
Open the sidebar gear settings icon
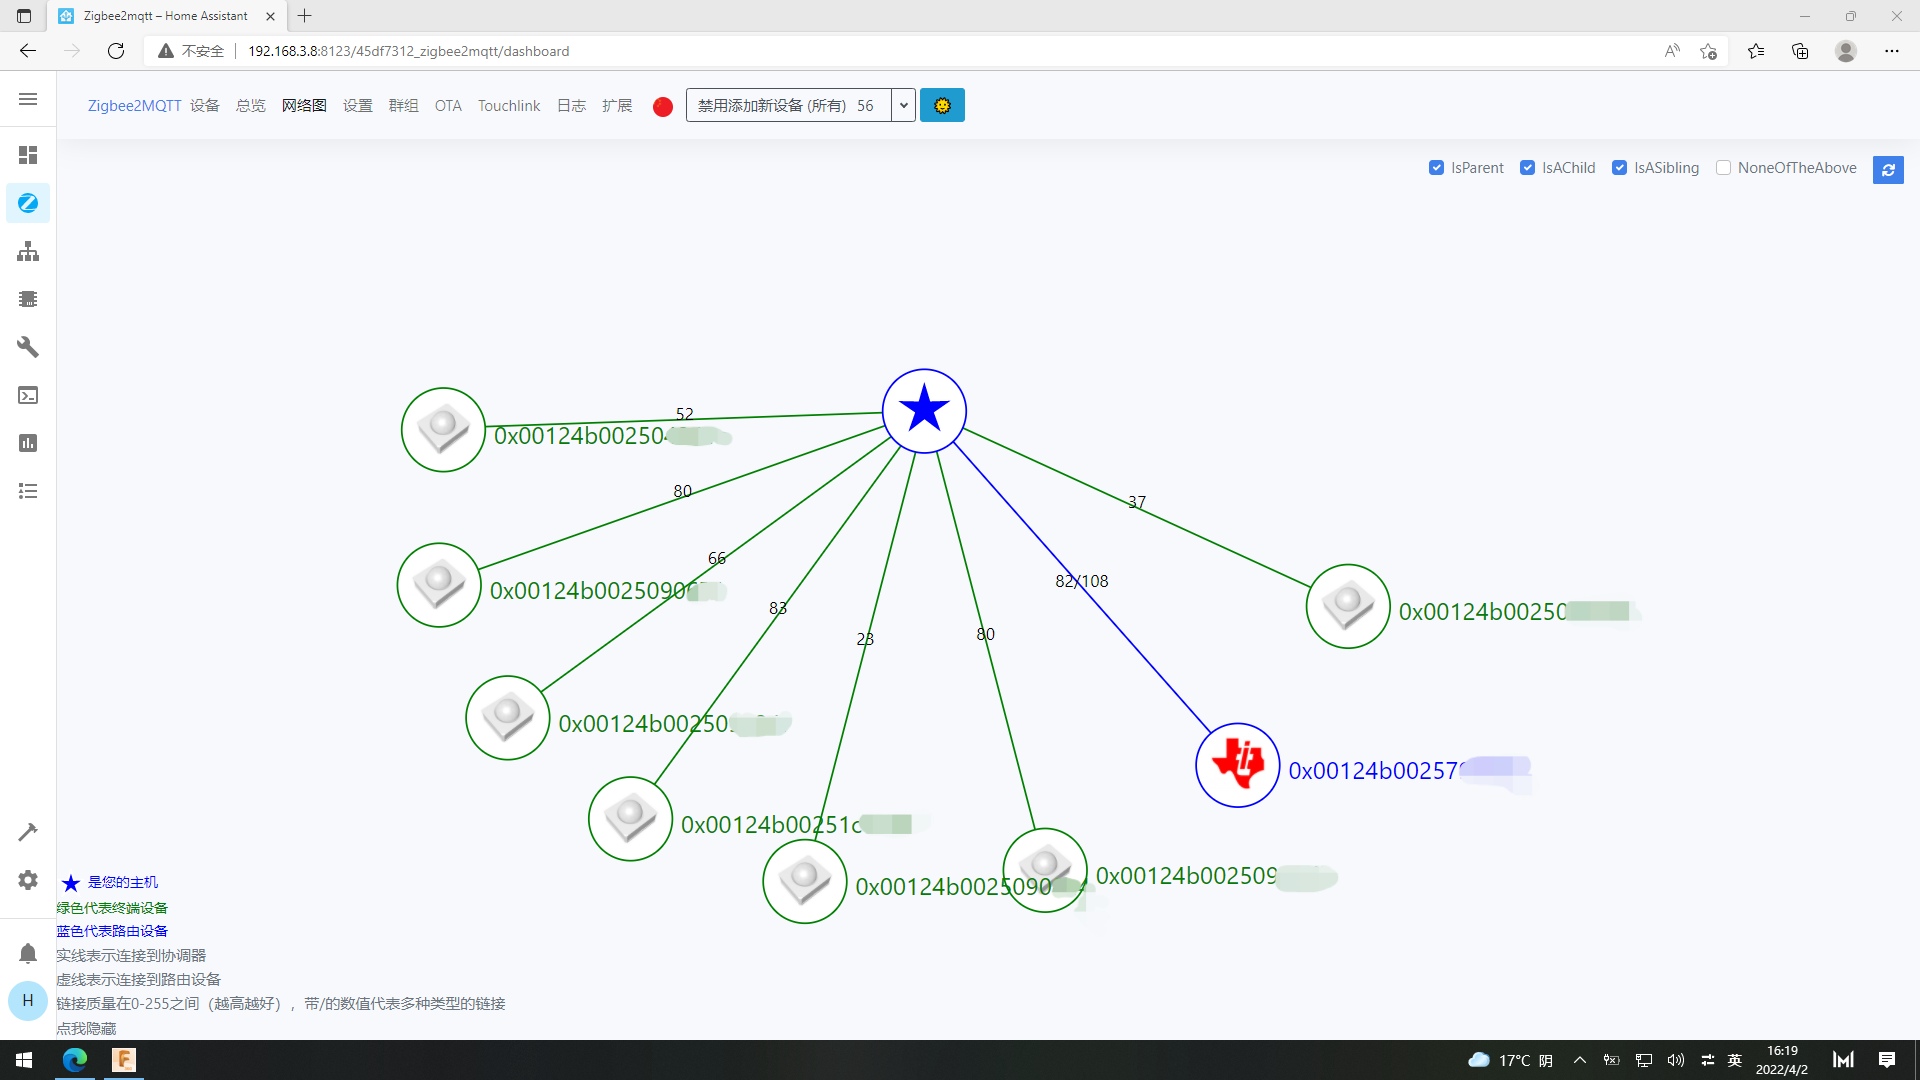28,880
